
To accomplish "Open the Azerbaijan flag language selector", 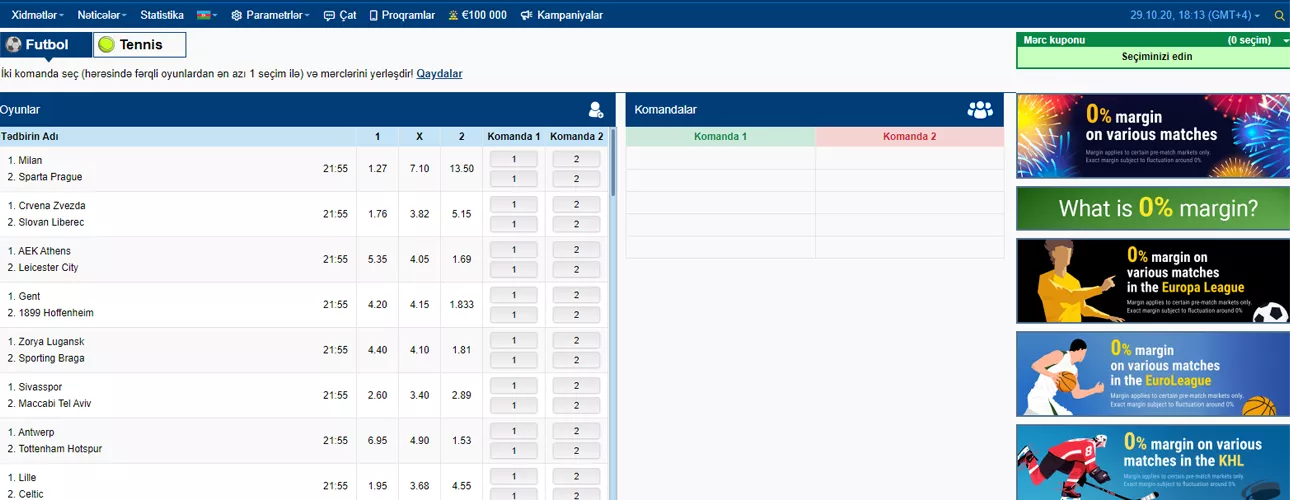I will [207, 16].
